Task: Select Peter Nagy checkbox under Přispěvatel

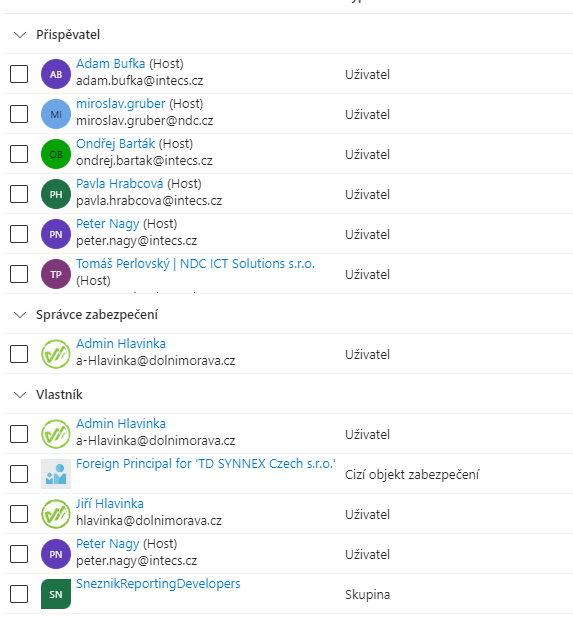Action: tap(19, 234)
